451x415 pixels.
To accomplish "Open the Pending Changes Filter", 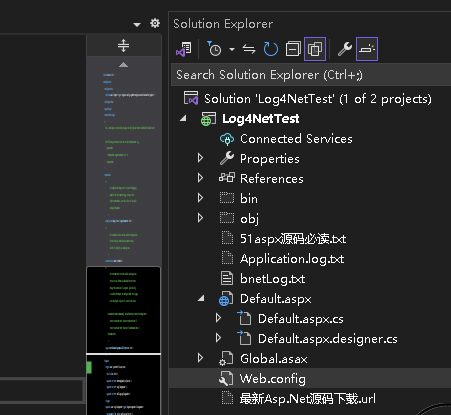I will [214, 49].
